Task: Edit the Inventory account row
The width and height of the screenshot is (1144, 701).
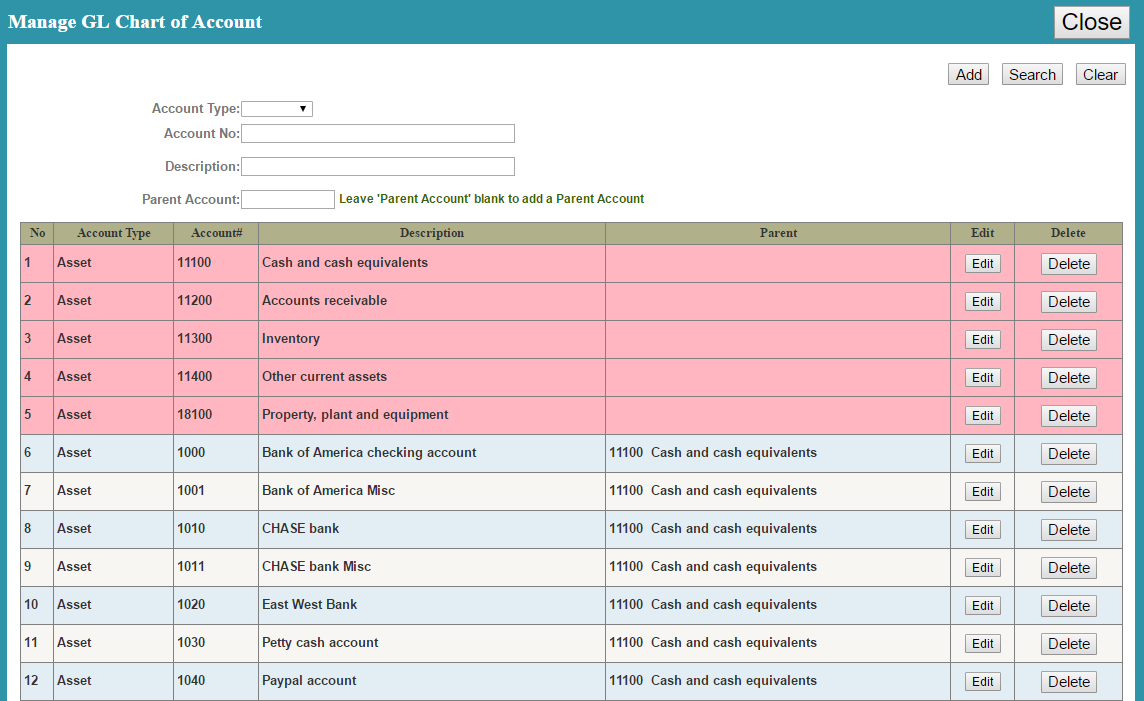Action: pyautogui.click(x=982, y=340)
